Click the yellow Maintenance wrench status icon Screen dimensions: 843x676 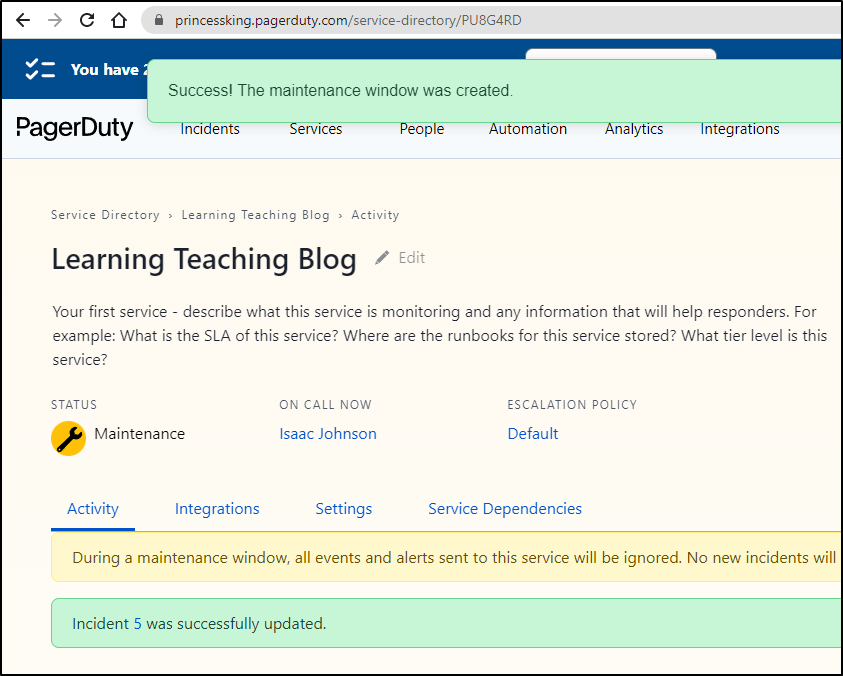pos(68,438)
